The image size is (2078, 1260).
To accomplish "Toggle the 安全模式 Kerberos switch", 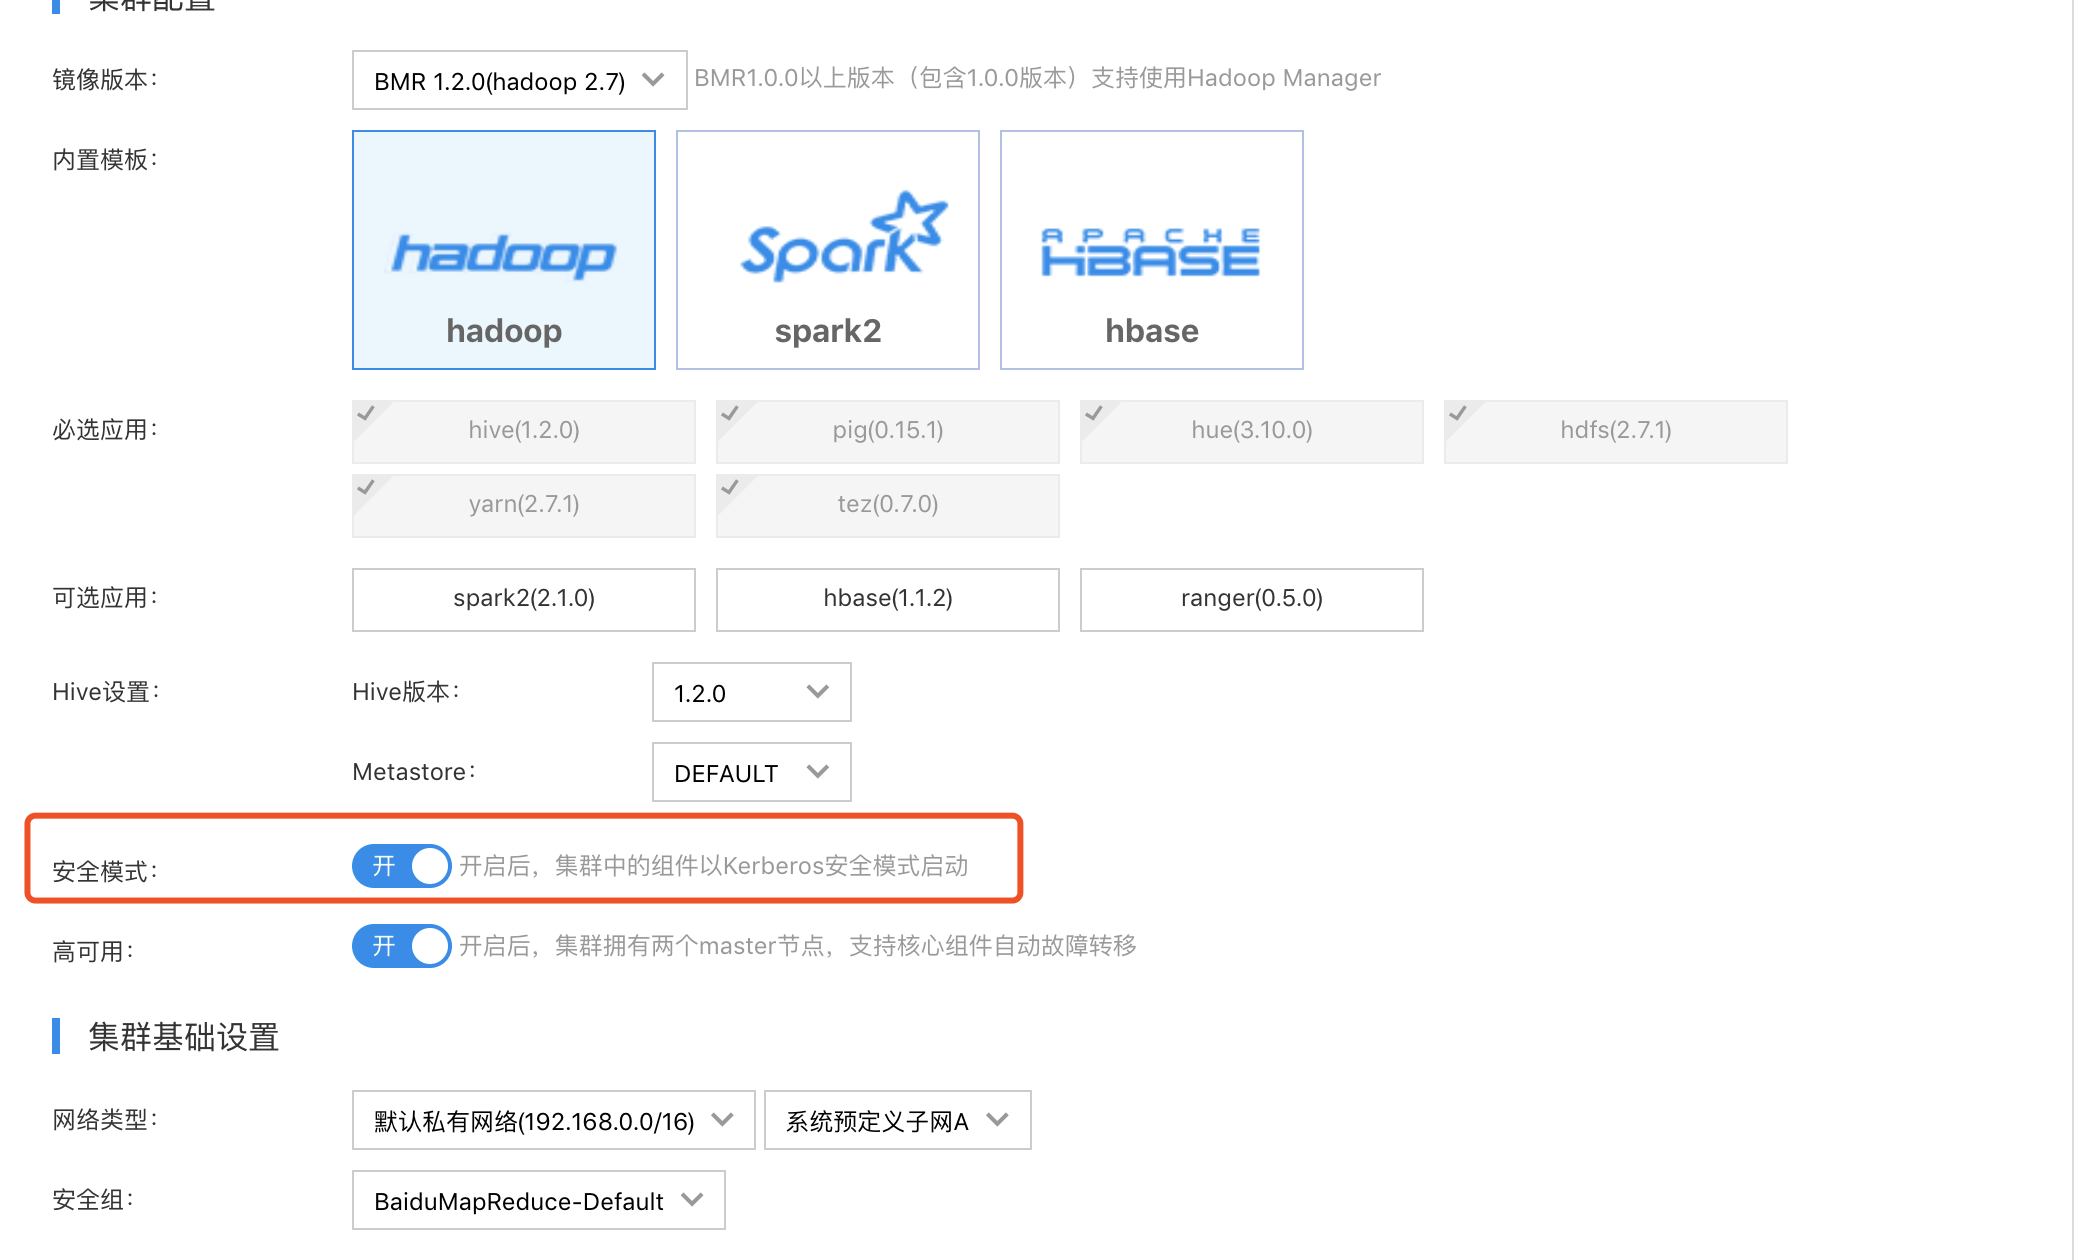I will pyautogui.click(x=401, y=866).
